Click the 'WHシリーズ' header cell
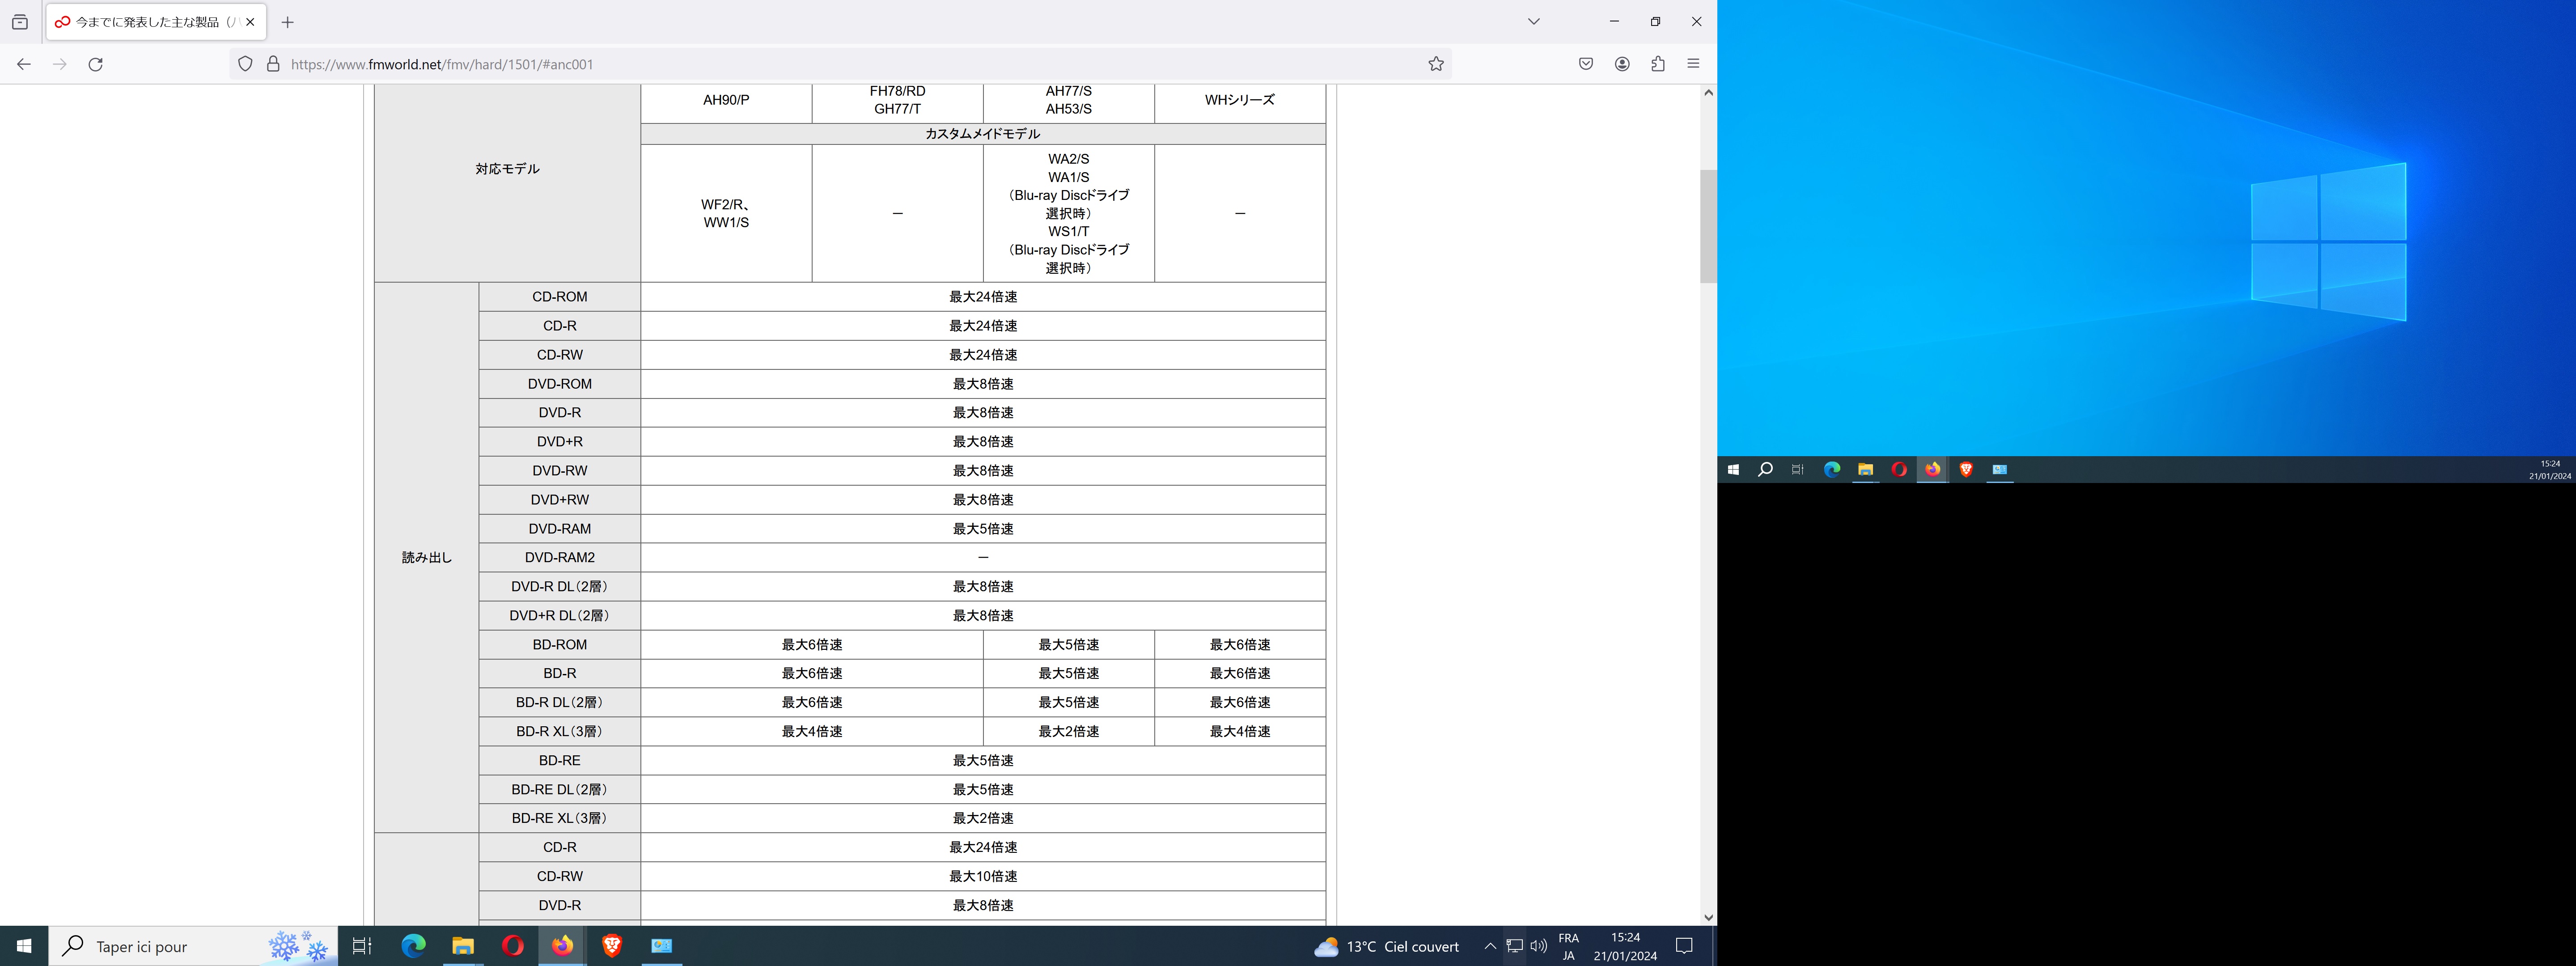2576x966 pixels. 1240,100
